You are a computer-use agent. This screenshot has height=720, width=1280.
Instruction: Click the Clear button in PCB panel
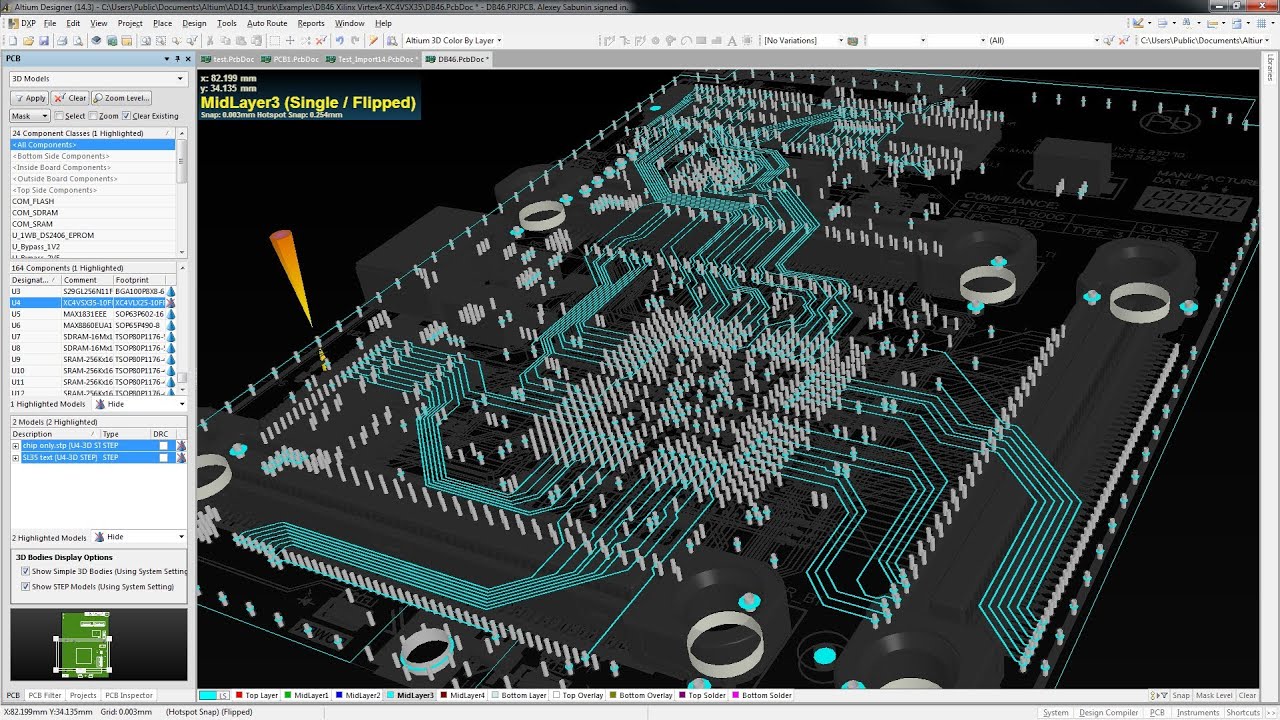click(x=71, y=98)
